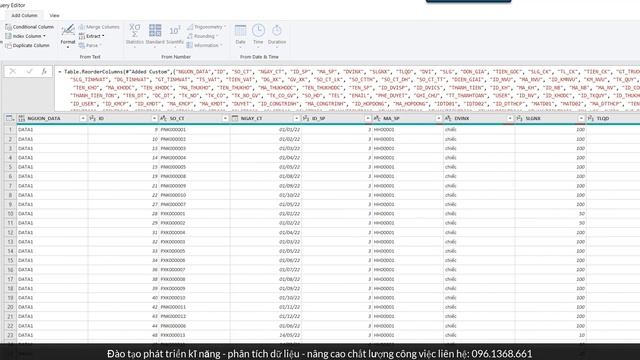Switch to the Add Column tab

24,16
